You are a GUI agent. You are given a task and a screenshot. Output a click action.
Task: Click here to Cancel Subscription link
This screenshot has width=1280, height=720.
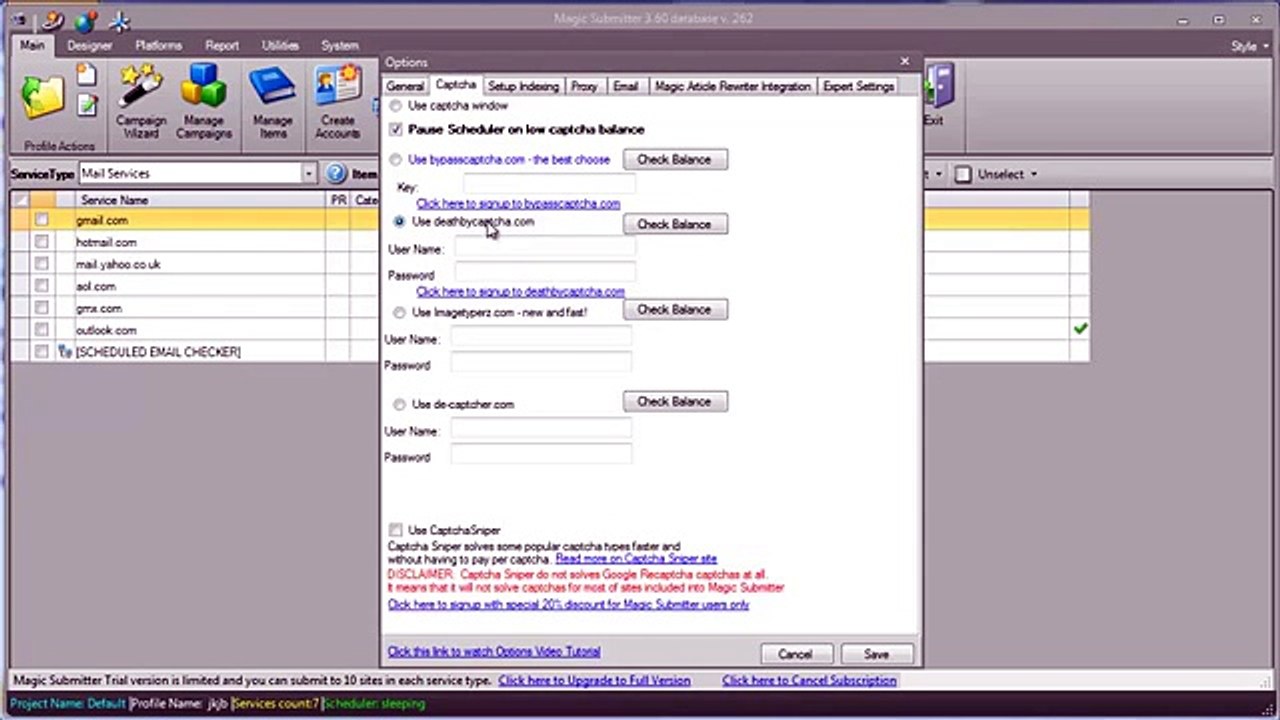pos(809,680)
